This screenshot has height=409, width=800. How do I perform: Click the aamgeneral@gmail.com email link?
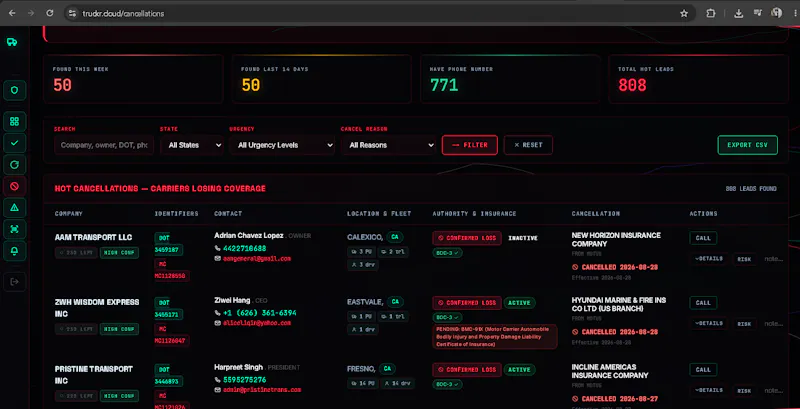click(257, 259)
